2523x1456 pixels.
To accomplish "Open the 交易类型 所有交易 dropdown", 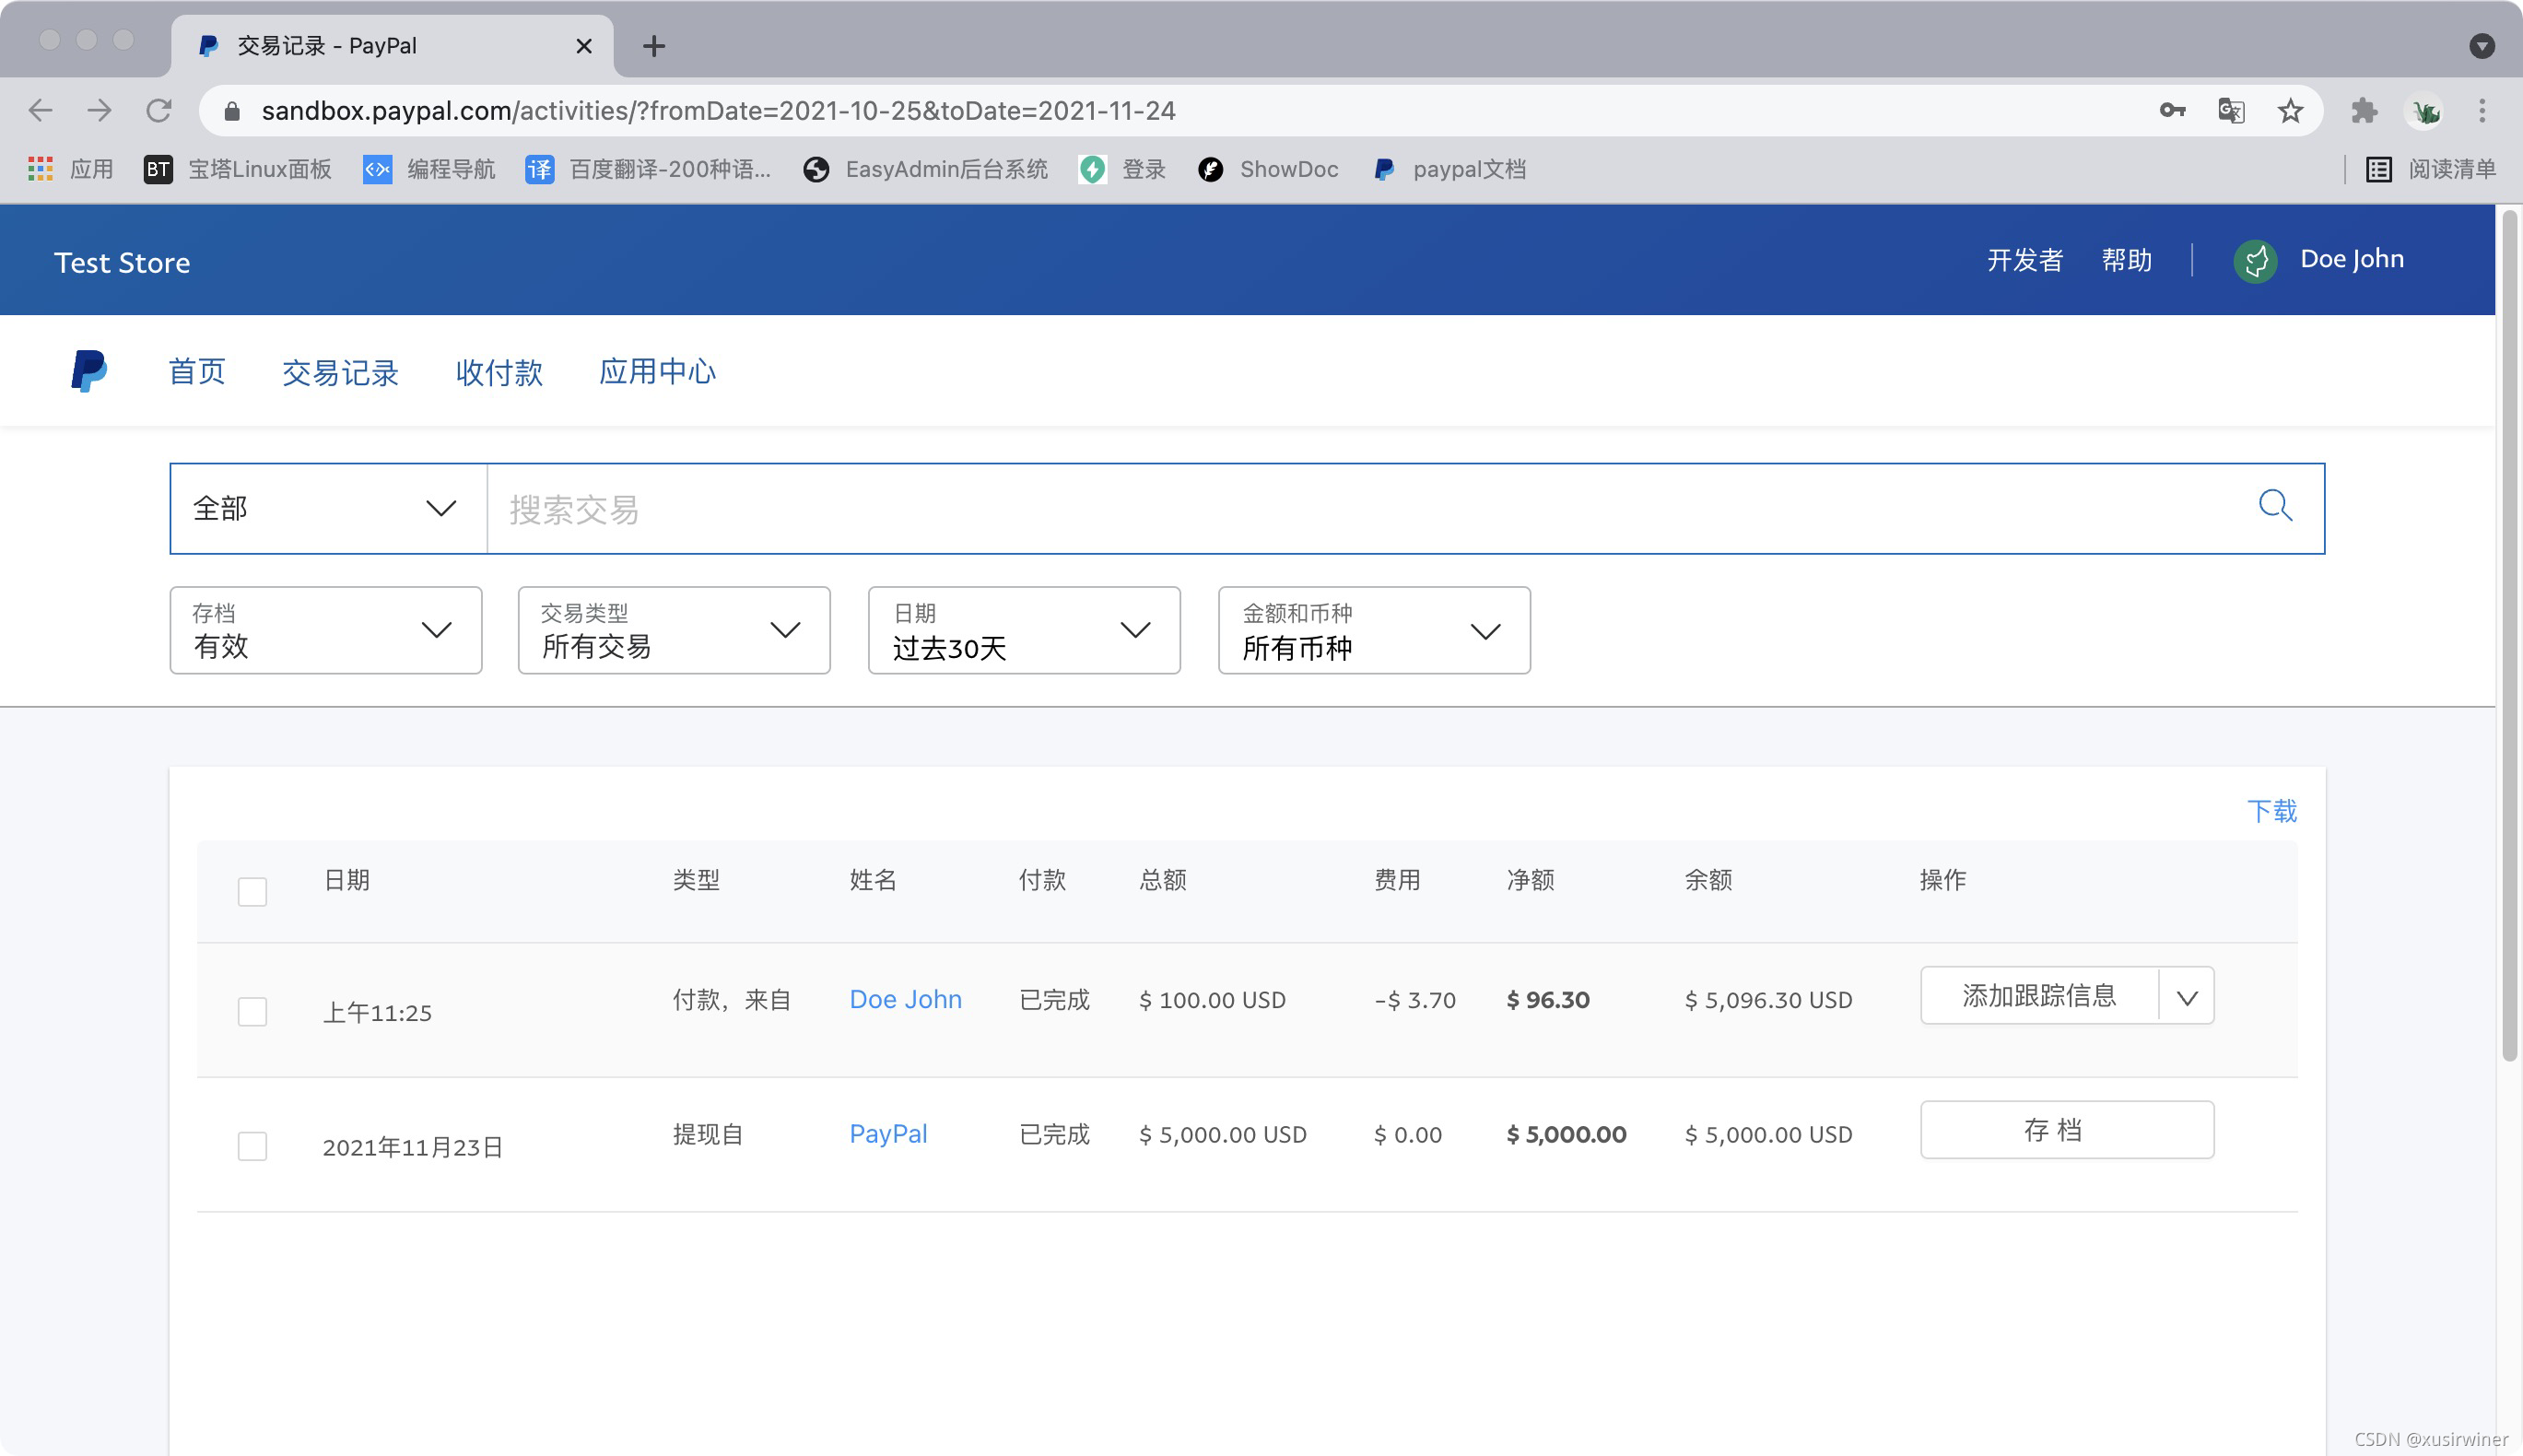I will pyautogui.click(x=674, y=630).
